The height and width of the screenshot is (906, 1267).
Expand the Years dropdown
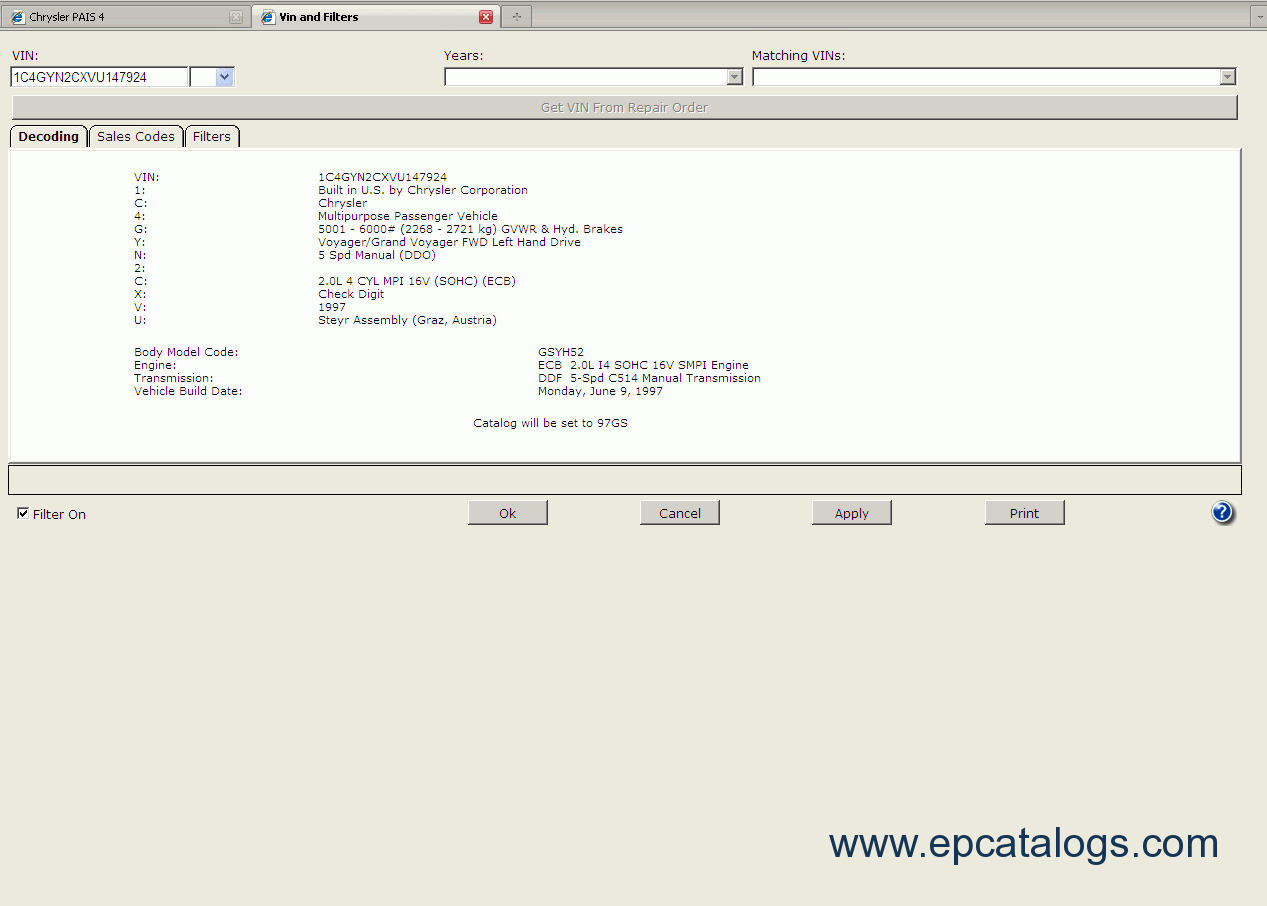(735, 77)
